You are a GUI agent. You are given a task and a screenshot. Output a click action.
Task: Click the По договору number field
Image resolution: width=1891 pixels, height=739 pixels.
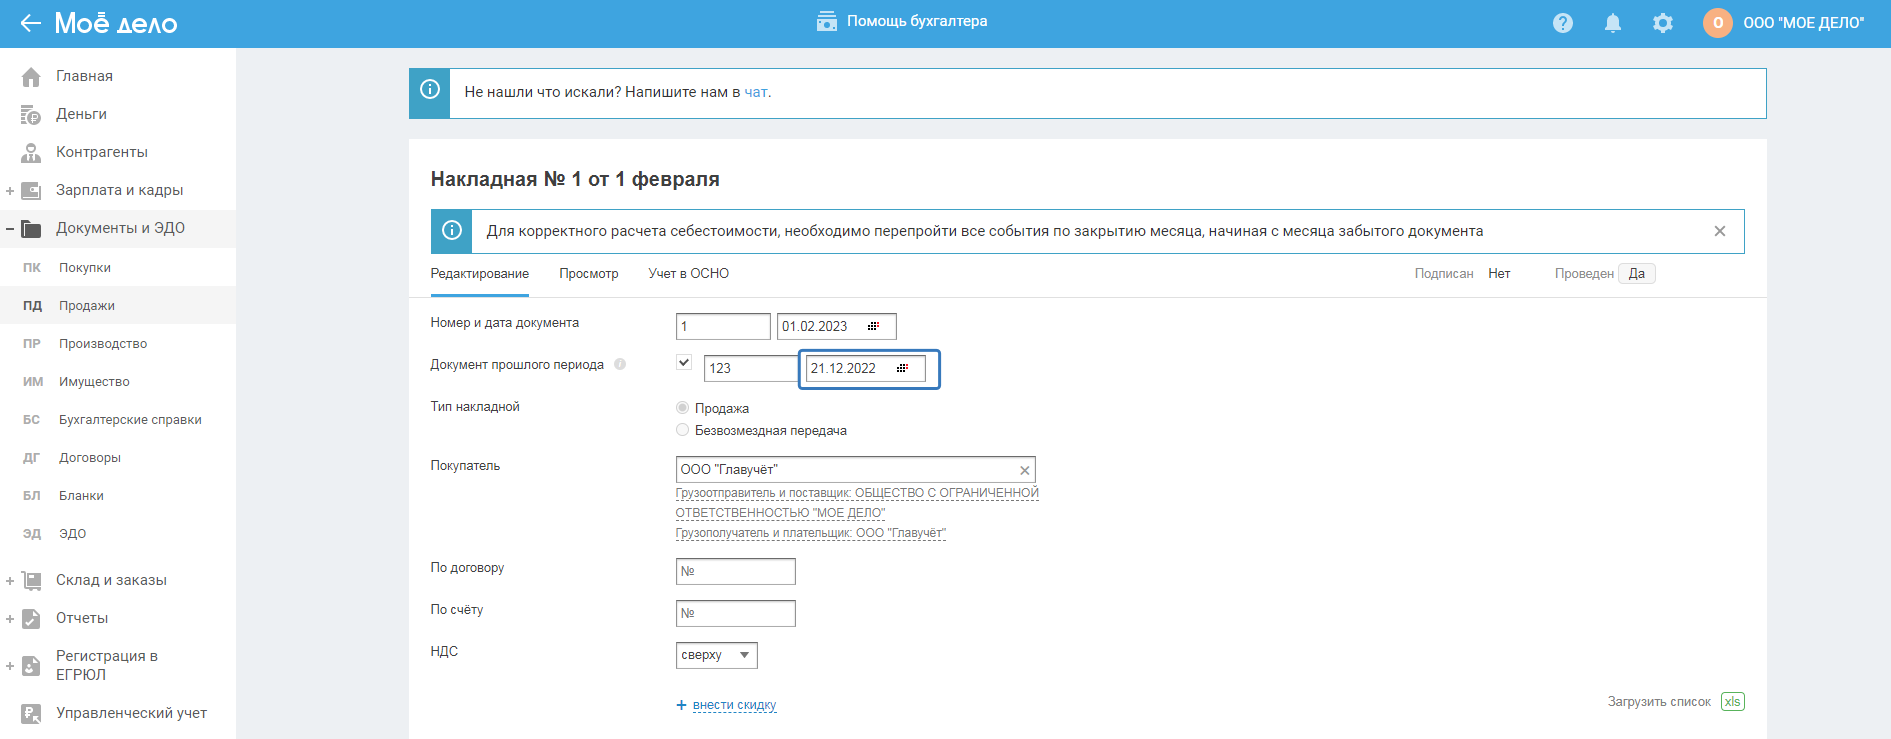736,571
